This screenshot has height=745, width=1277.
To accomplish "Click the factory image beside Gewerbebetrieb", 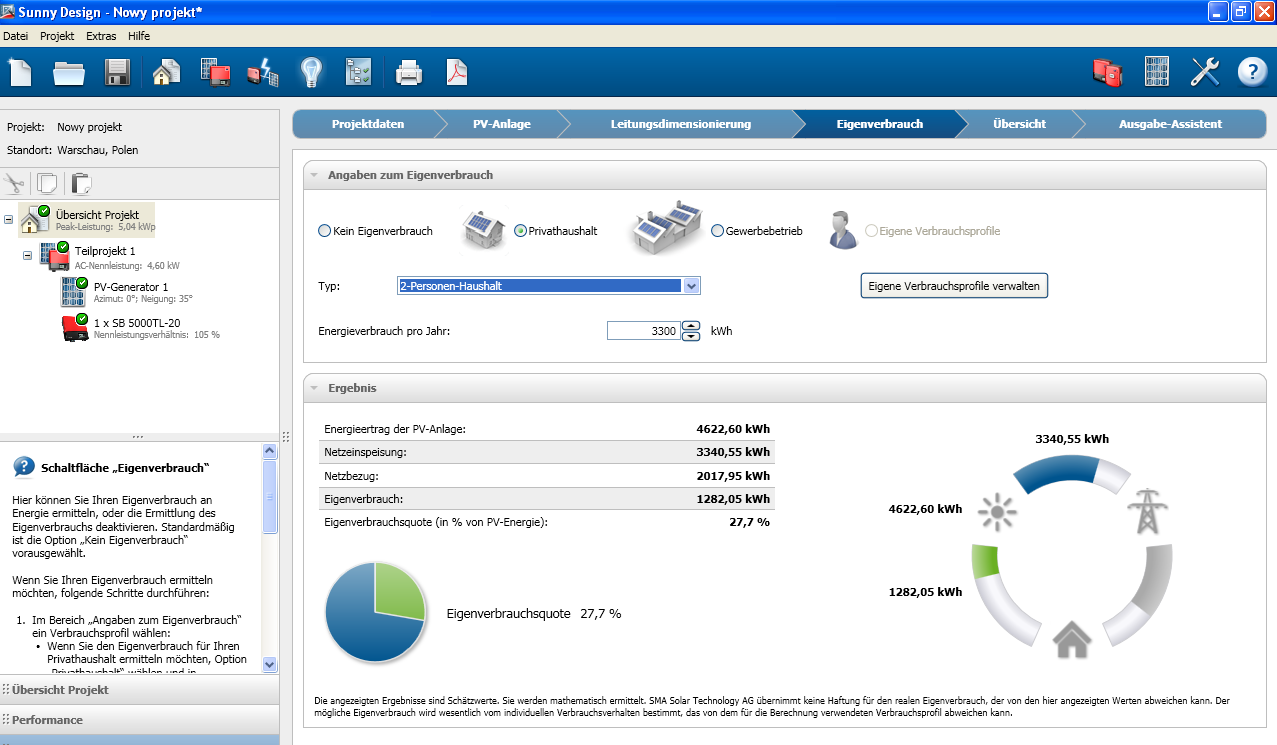I will pyautogui.click(x=667, y=226).
